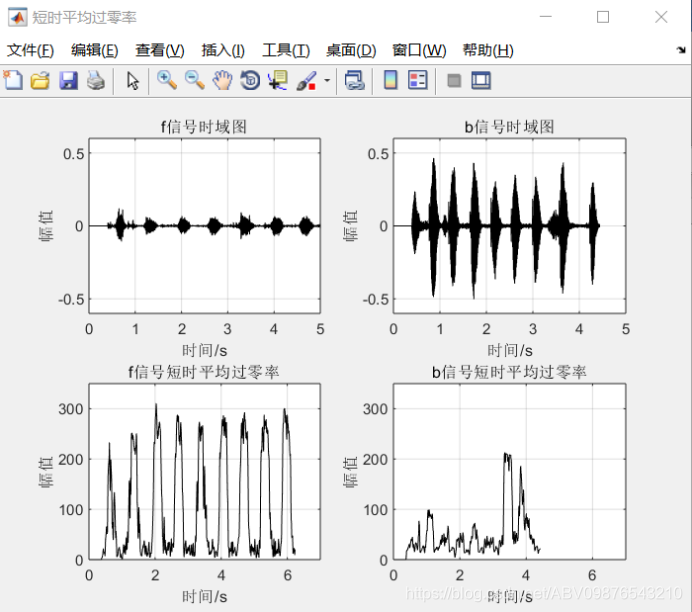Open the 文件(F) menu

[30, 51]
